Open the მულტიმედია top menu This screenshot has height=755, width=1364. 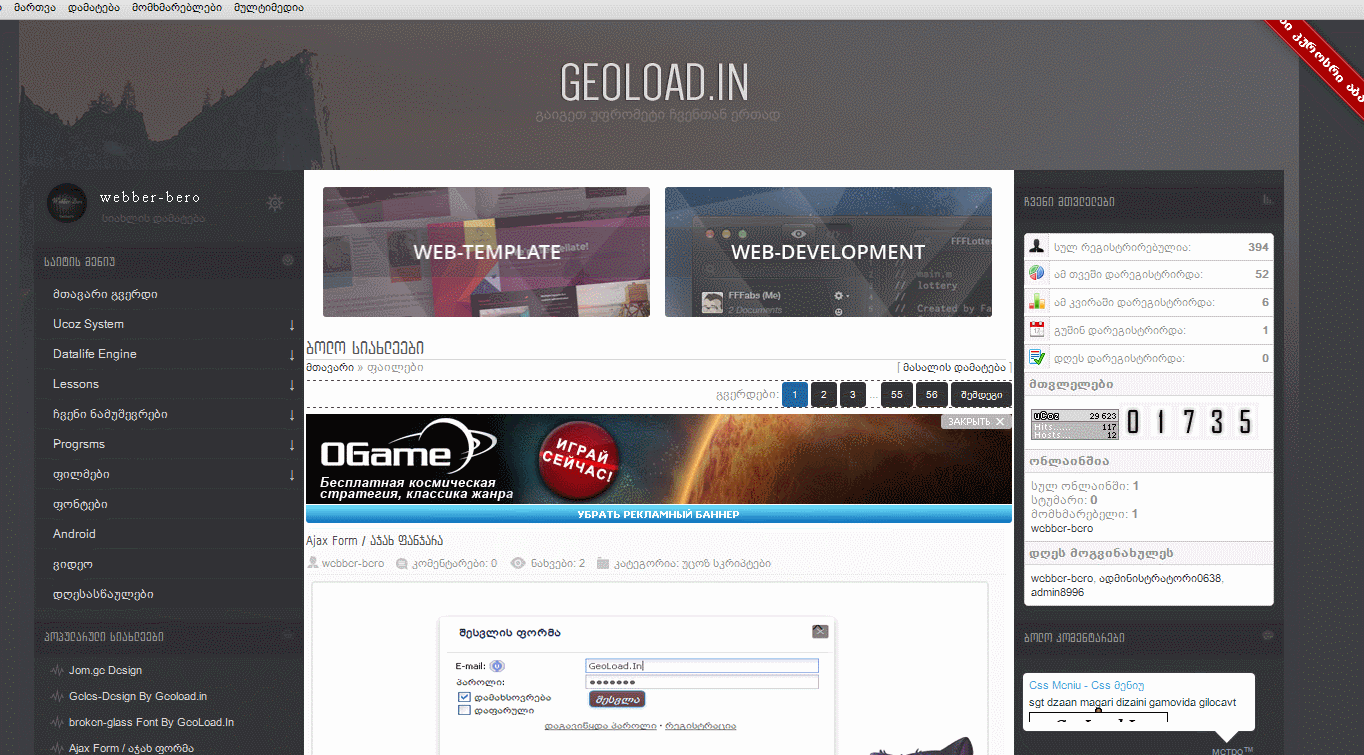(x=269, y=7)
